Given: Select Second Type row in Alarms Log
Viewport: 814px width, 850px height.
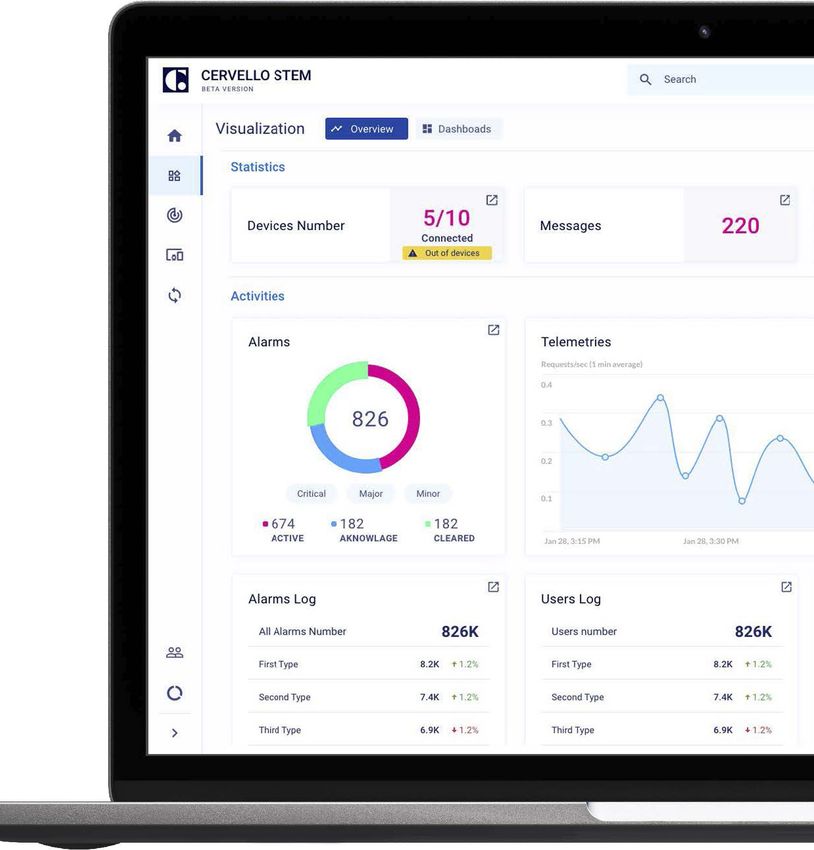Looking at the screenshot, I should [369, 697].
